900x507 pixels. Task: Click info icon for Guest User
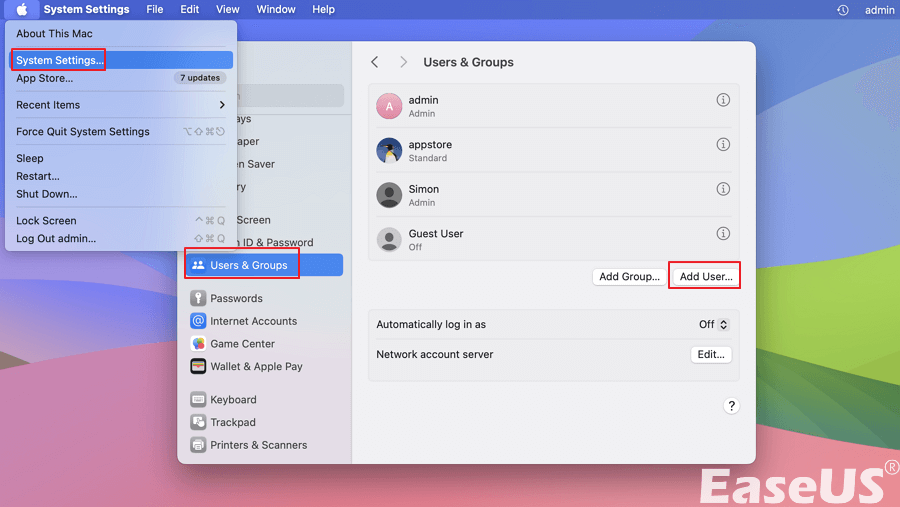coord(723,233)
